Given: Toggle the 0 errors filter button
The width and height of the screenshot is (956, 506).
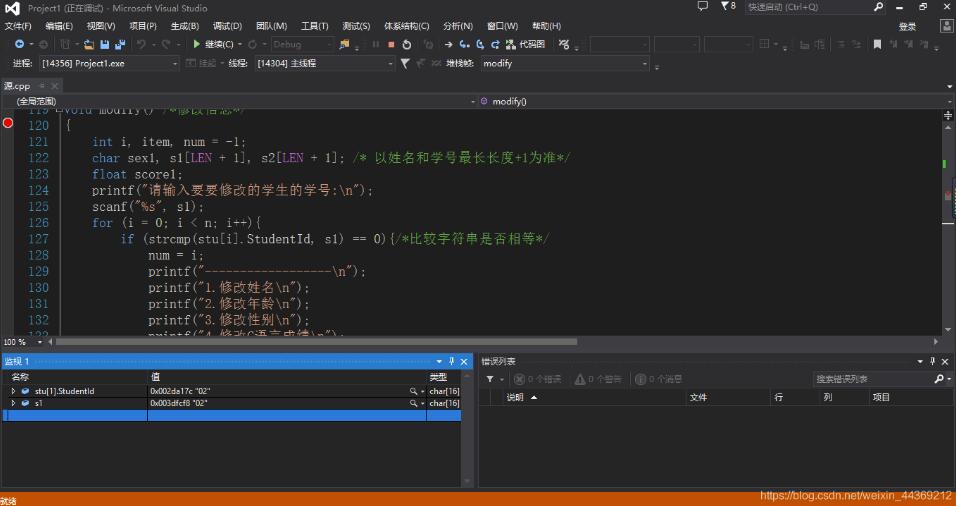Looking at the screenshot, I should click(x=537, y=379).
